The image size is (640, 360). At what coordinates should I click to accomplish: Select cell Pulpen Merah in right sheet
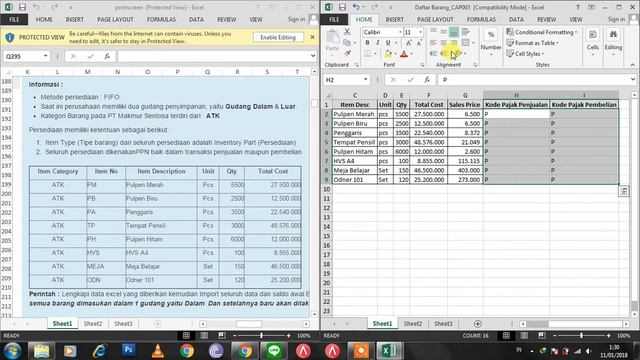(354, 114)
